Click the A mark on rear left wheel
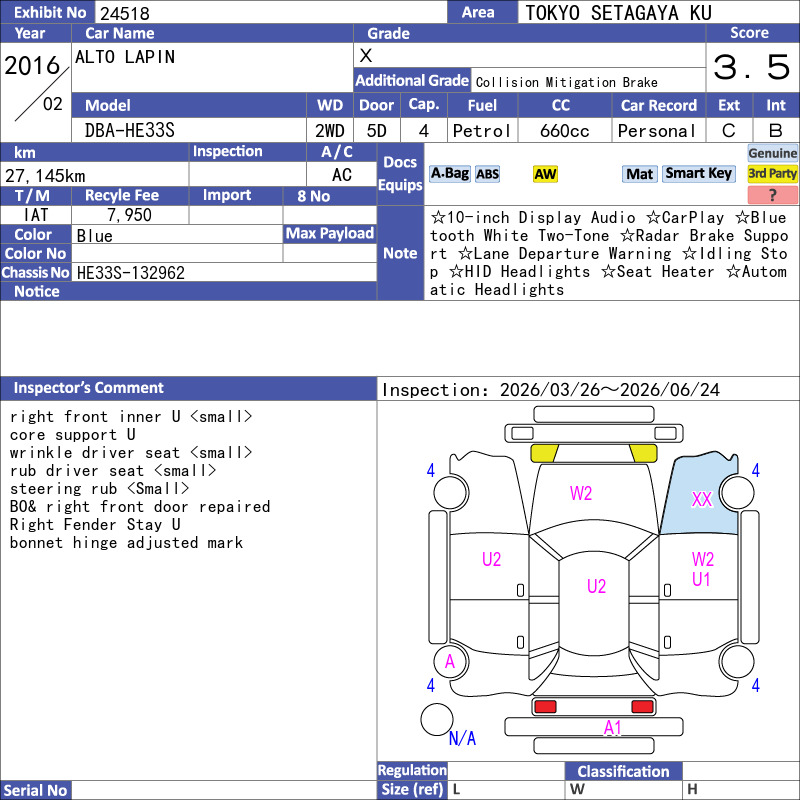The image size is (800, 800). [x=449, y=662]
